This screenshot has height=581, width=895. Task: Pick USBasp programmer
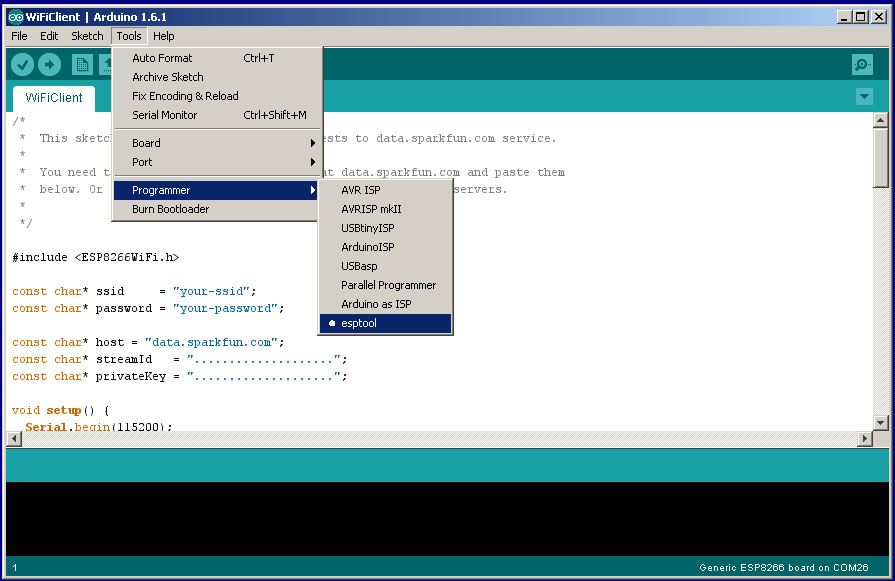pos(385,266)
